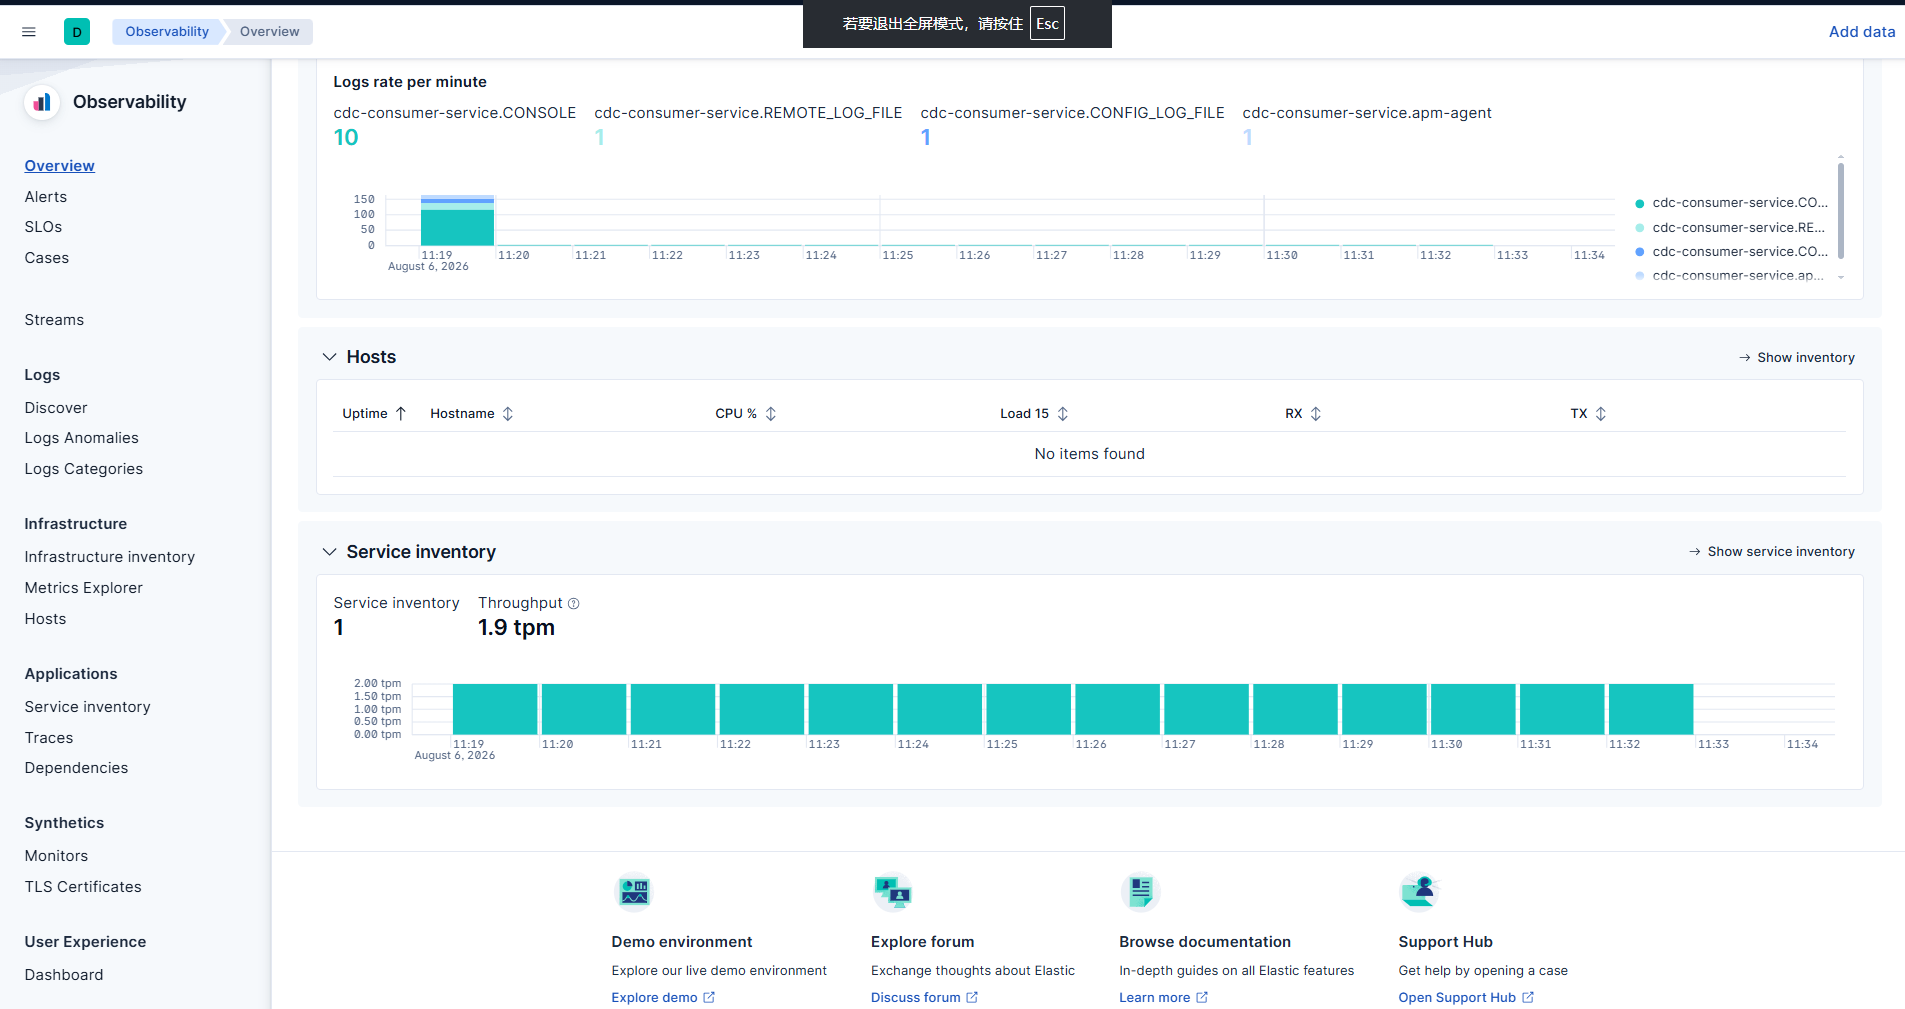Click the 11:19 bar in logs rate chart

(x=457, y=221)
